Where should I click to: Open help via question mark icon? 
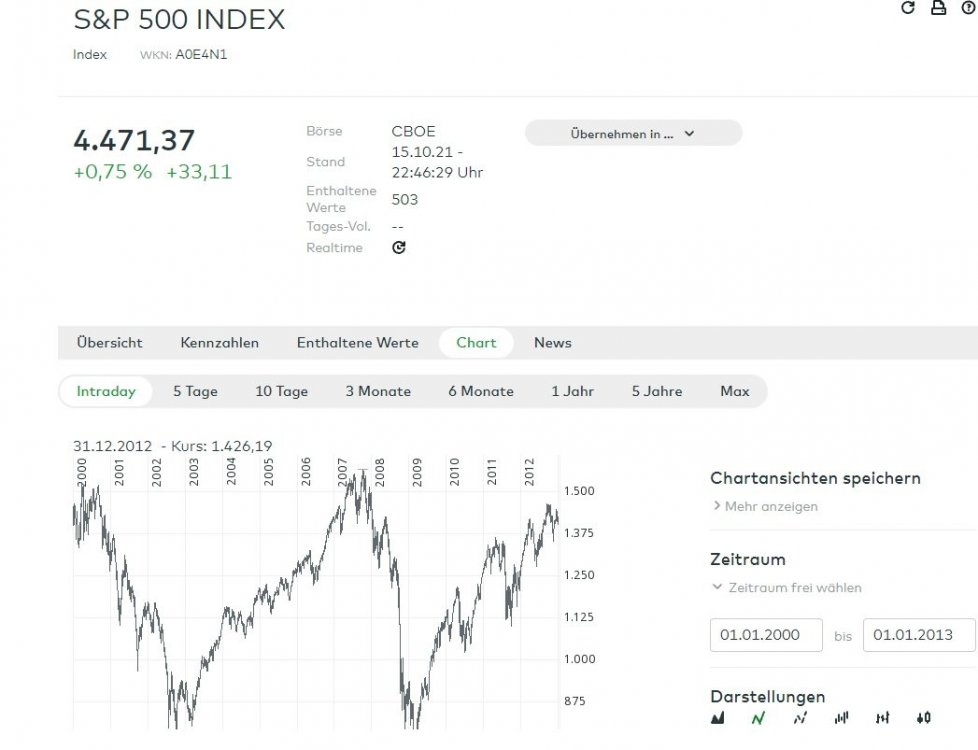click(x=967, y=8)
